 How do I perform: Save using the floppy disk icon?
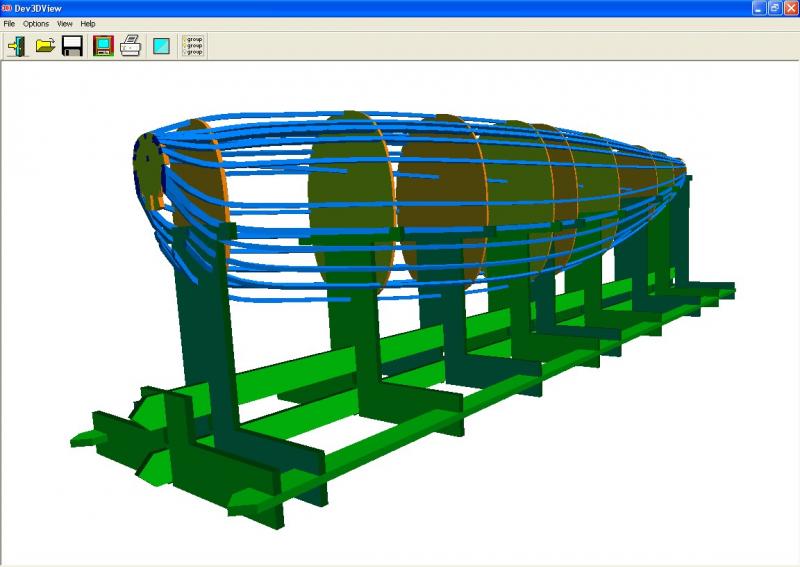[72, 46]
